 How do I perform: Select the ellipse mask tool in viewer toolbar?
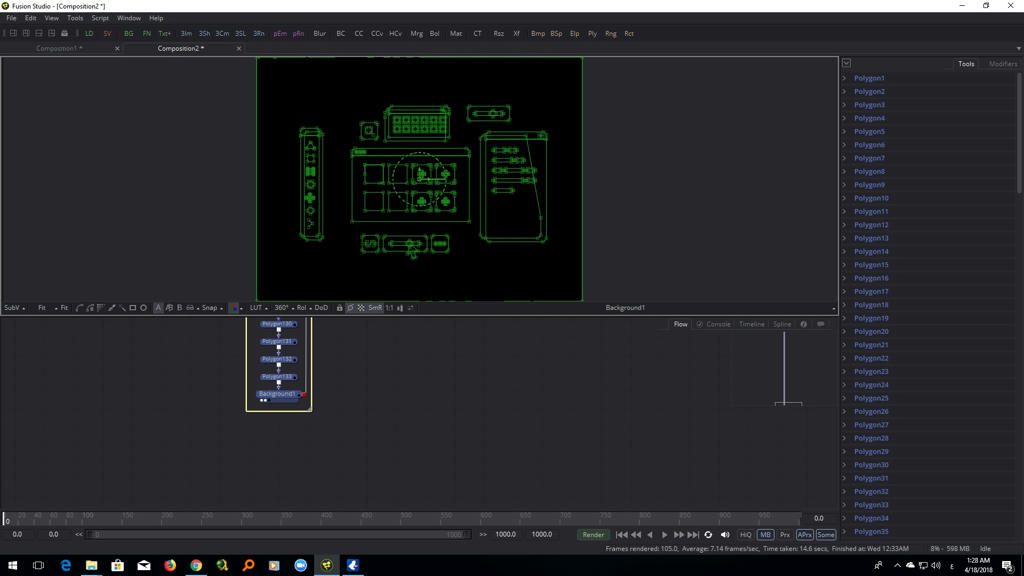coord(144,308)
